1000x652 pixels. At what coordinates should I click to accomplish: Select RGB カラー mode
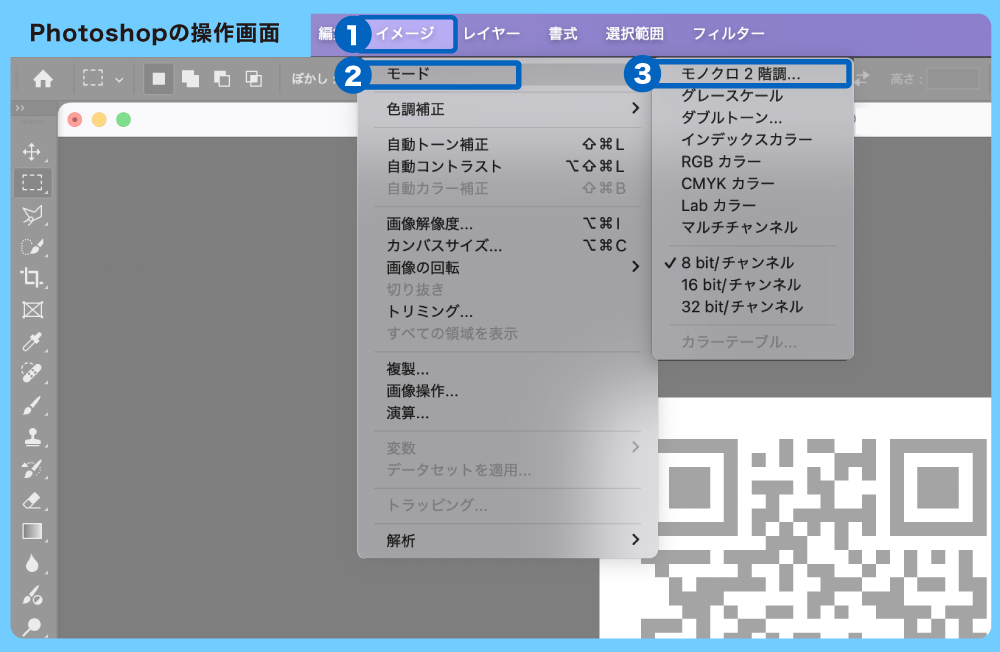[753, 161]
